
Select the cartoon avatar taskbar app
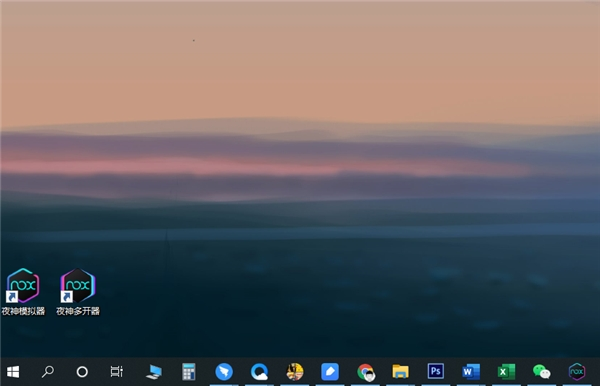coord(295,371)
